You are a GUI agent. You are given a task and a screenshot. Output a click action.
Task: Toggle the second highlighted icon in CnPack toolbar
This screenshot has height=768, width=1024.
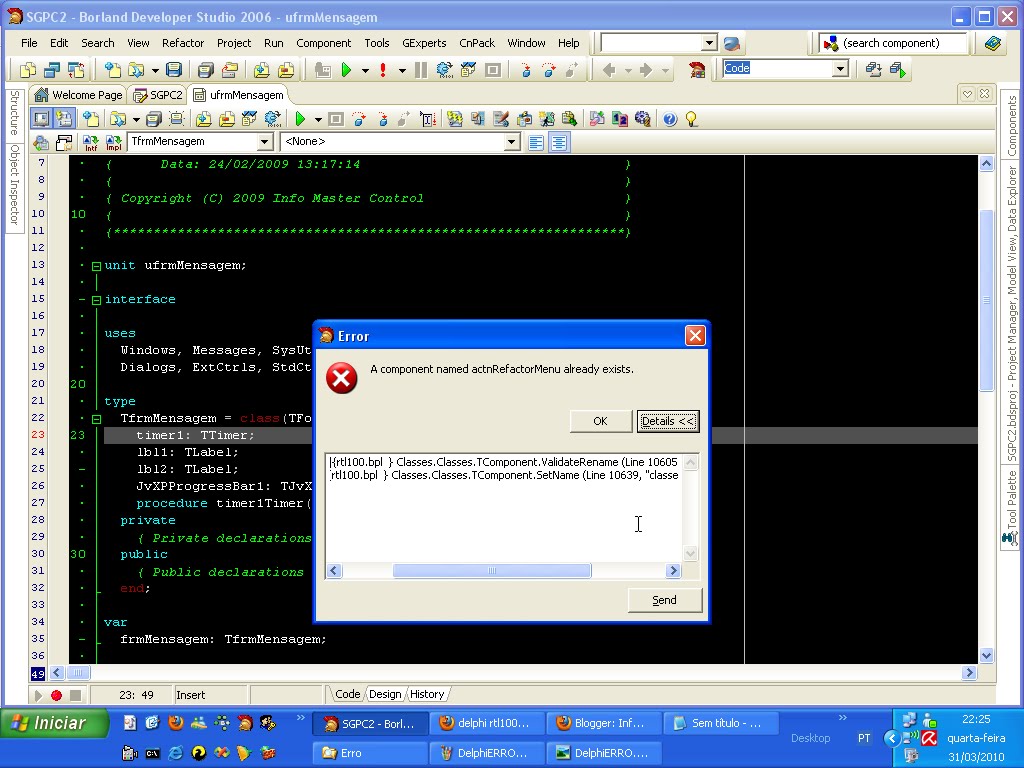[64, 119]
